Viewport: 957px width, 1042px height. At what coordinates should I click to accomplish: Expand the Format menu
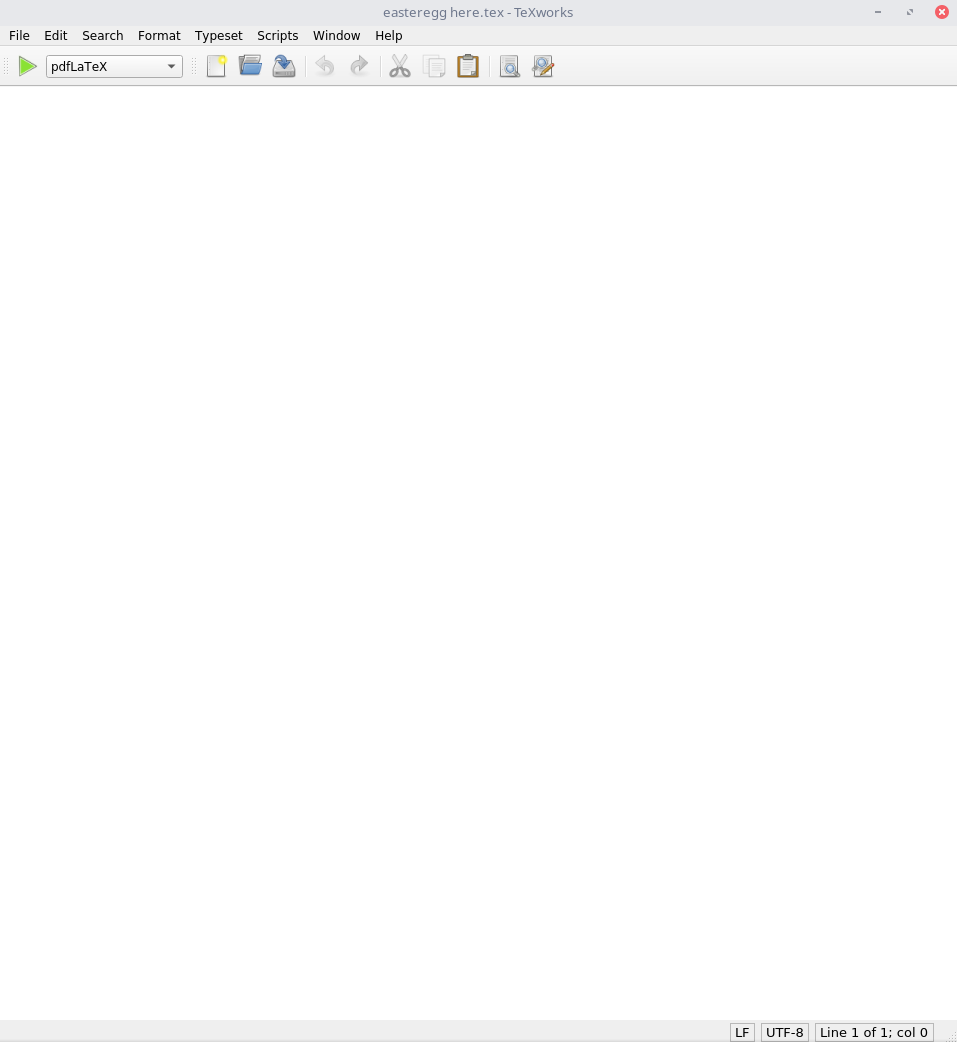click(159, 35)
